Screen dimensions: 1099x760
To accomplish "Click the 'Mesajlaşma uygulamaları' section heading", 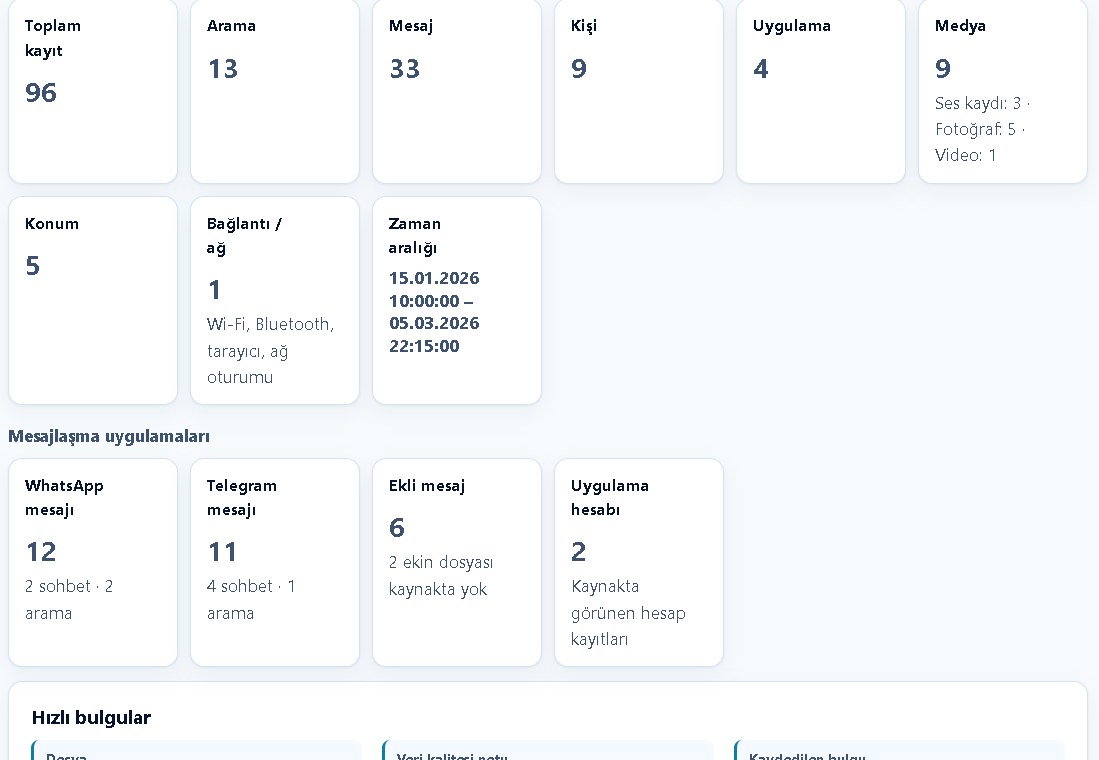I will (x=109, y=436).
